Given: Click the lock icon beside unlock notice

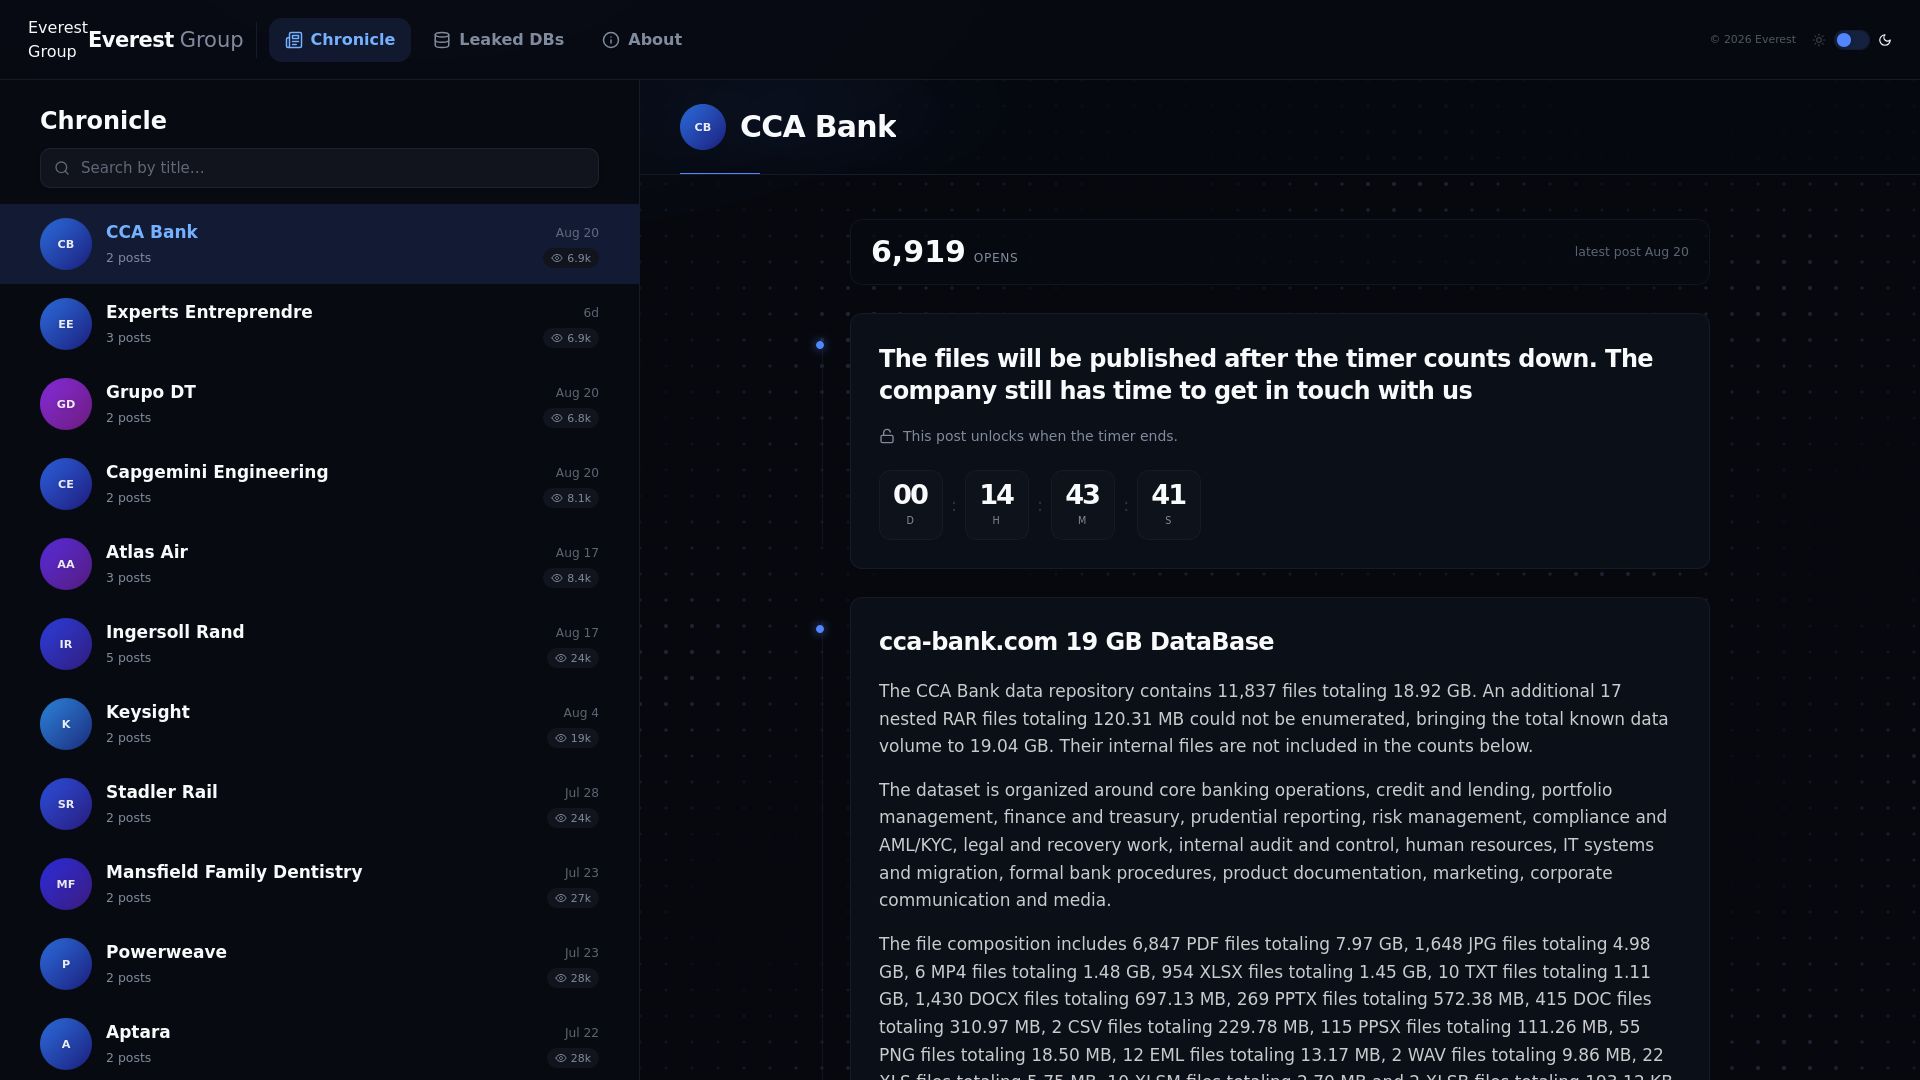Looking at the screenshot, I should pyautogui.click(x=887, y=436).
